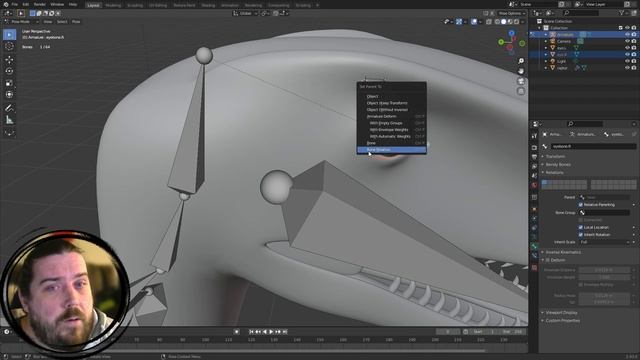Image resolution: width=640 pixels, height=360 pixels.
Task: Switch to the Animation workspace tab
Action: (x=230, y=5)
